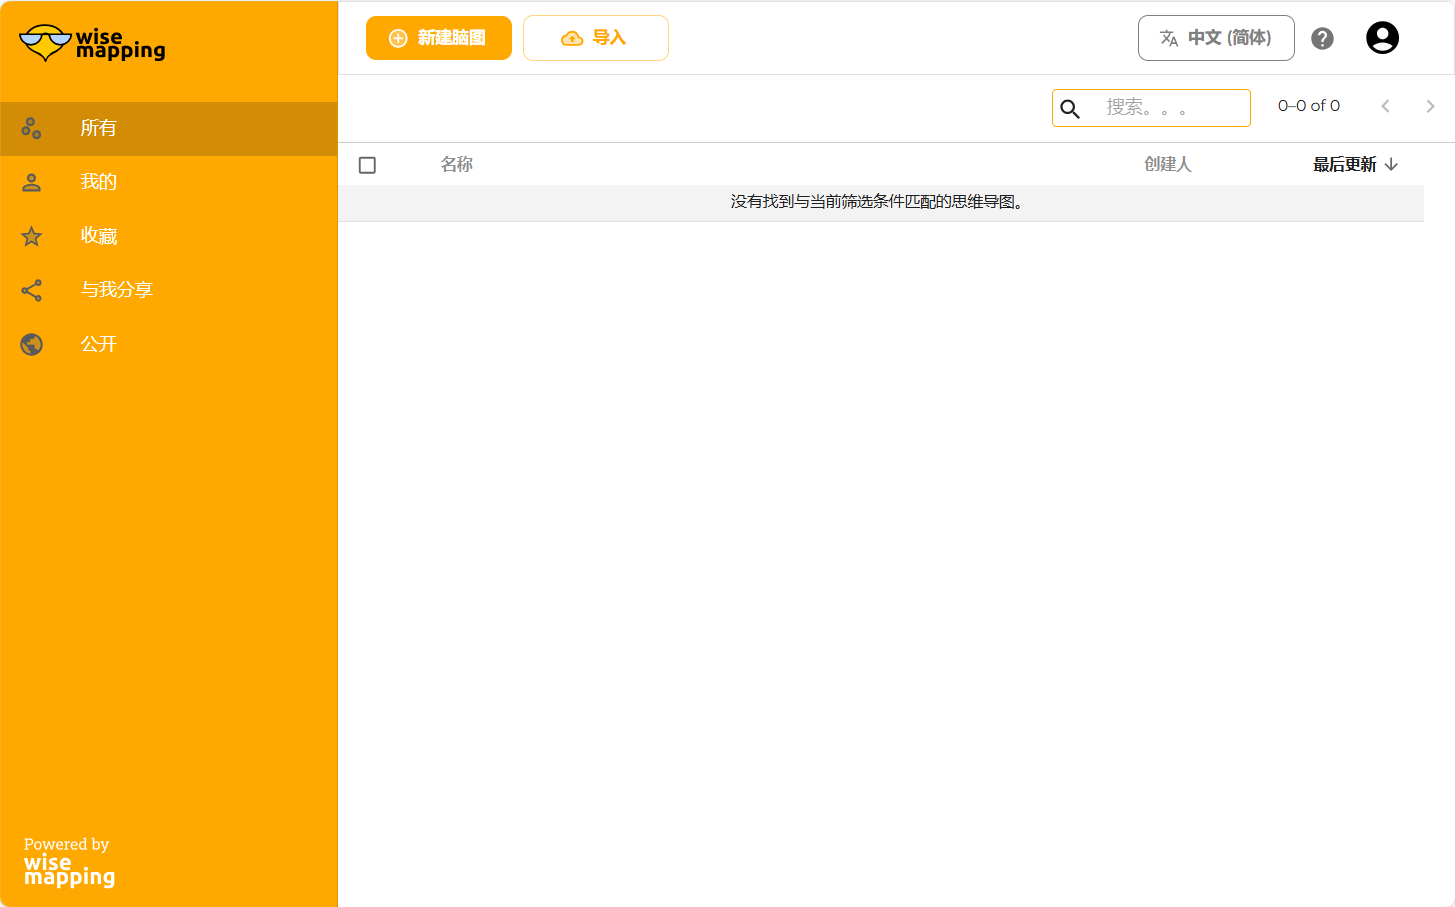Viewport: 1455px width, 907px height.
Task: Toggle the select-all checkbox in table header
Action: tap(367, 165)
